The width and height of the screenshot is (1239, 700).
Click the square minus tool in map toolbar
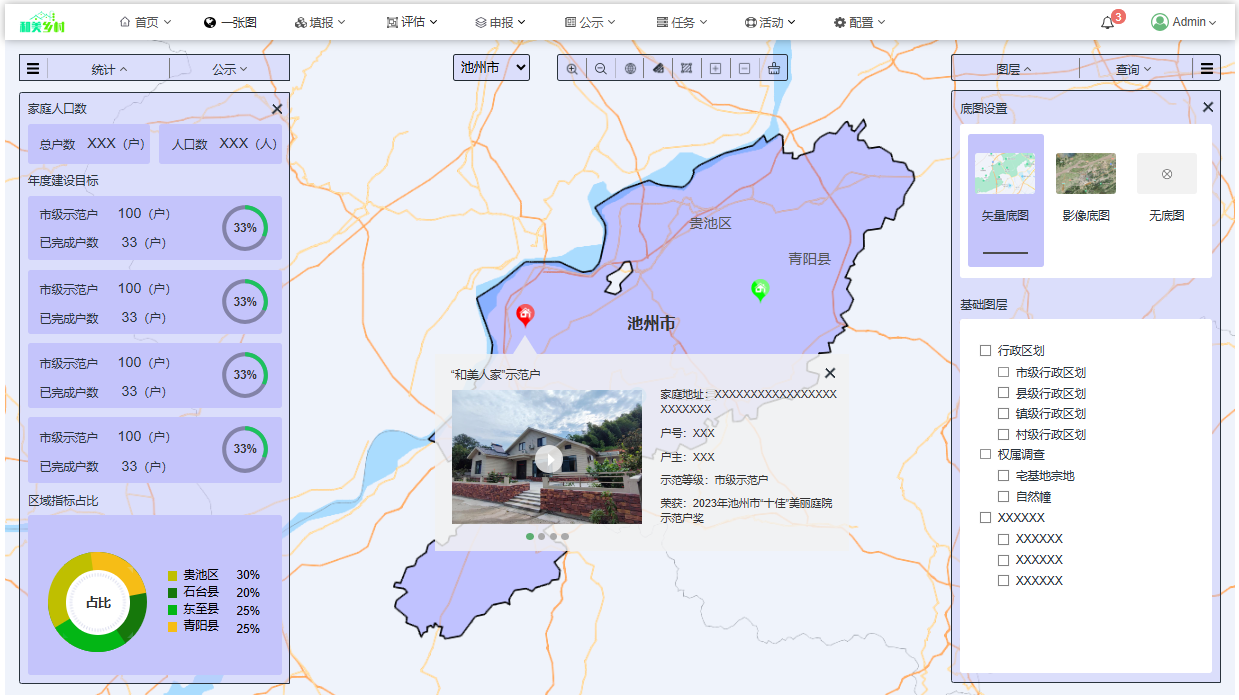click(x=744, y=69)
